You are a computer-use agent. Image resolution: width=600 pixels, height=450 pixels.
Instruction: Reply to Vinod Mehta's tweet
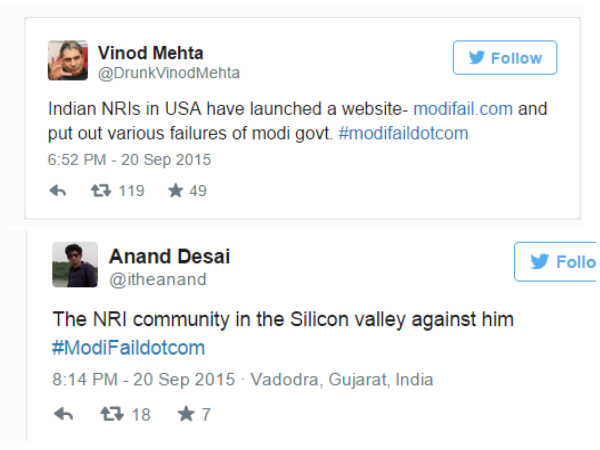tap(58, 191)
